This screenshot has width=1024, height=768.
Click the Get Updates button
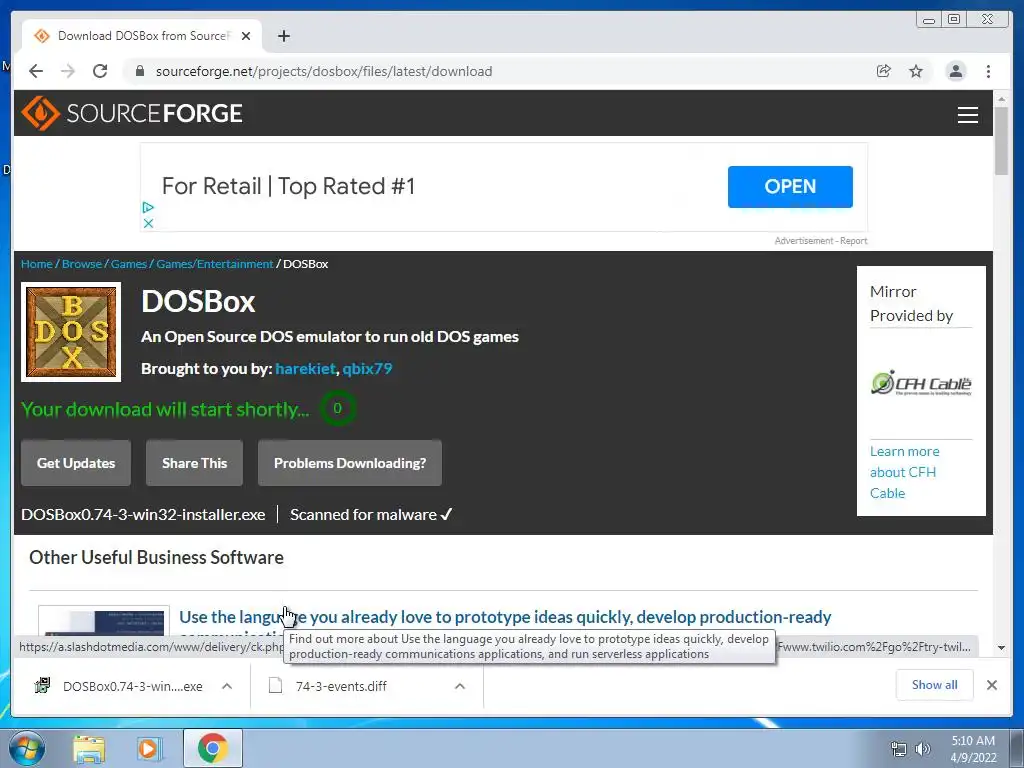(x=76, y=463)
